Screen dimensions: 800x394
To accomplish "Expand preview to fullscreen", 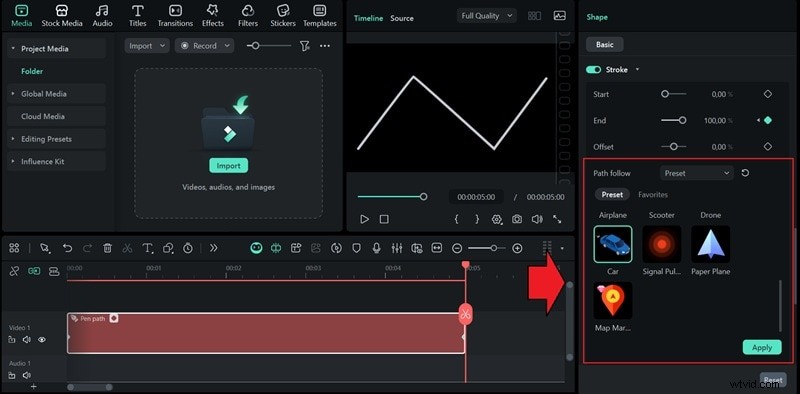I will [557, 219].
